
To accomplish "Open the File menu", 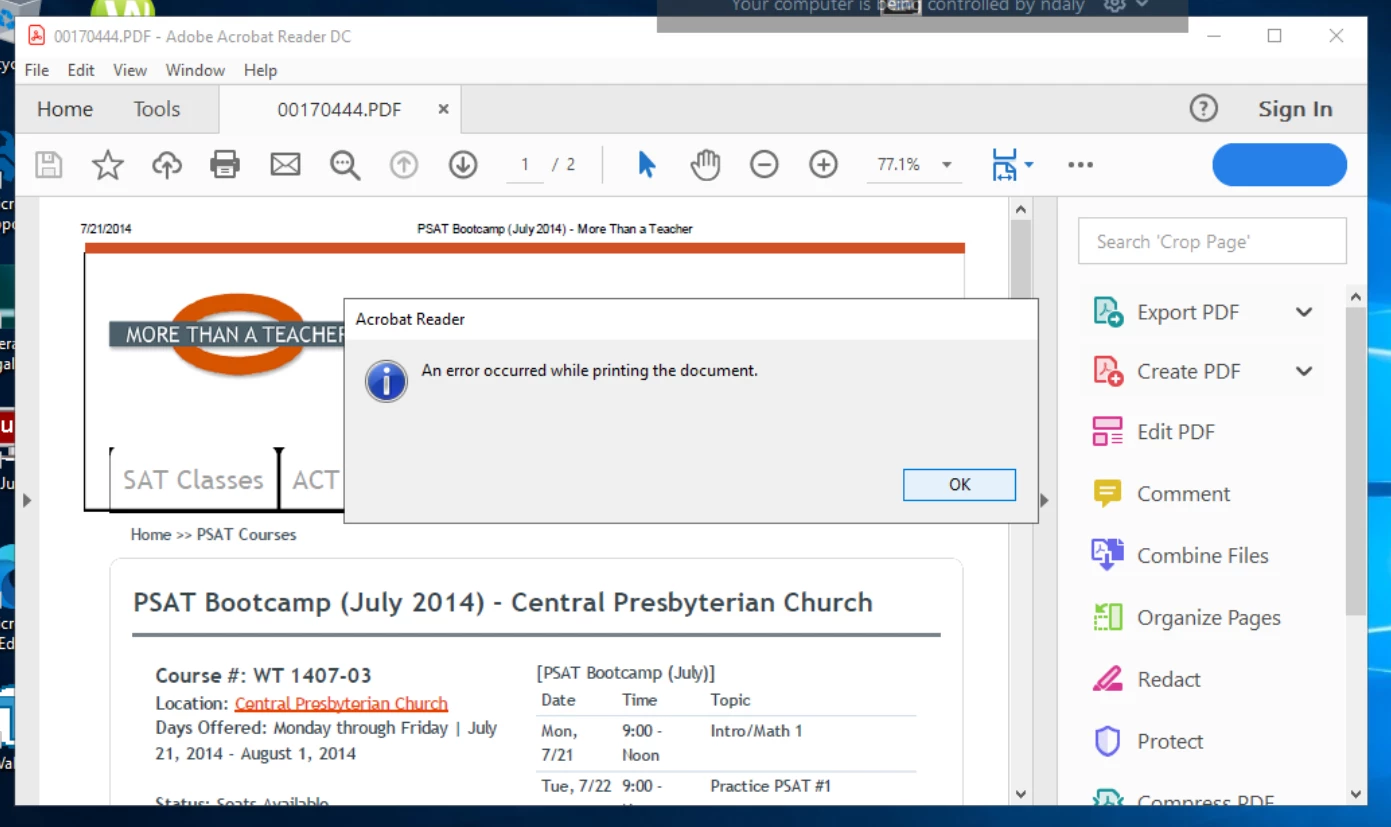I will pos(36,70).
